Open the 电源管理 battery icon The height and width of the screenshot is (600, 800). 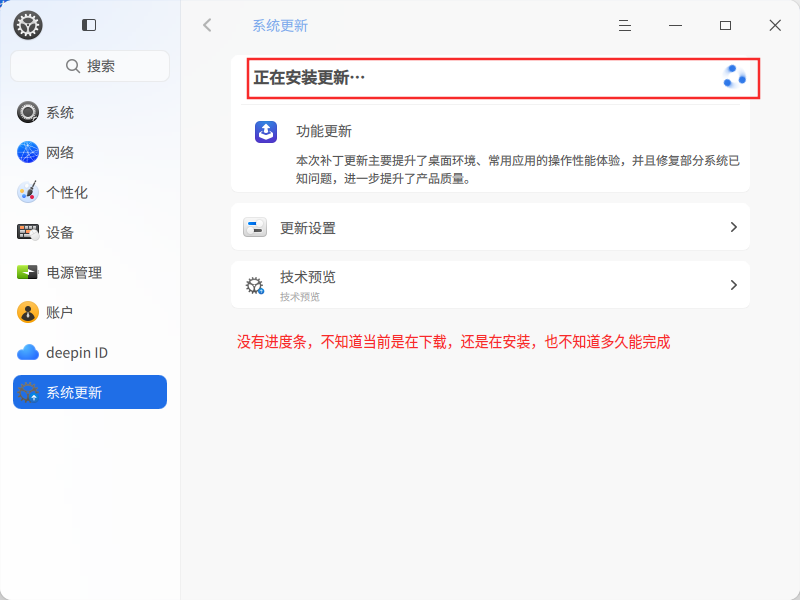click(x=28, y=272)
